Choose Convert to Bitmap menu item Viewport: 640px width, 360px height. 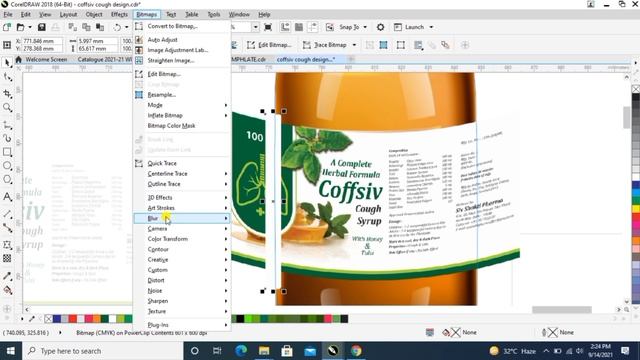click(182, 26)
